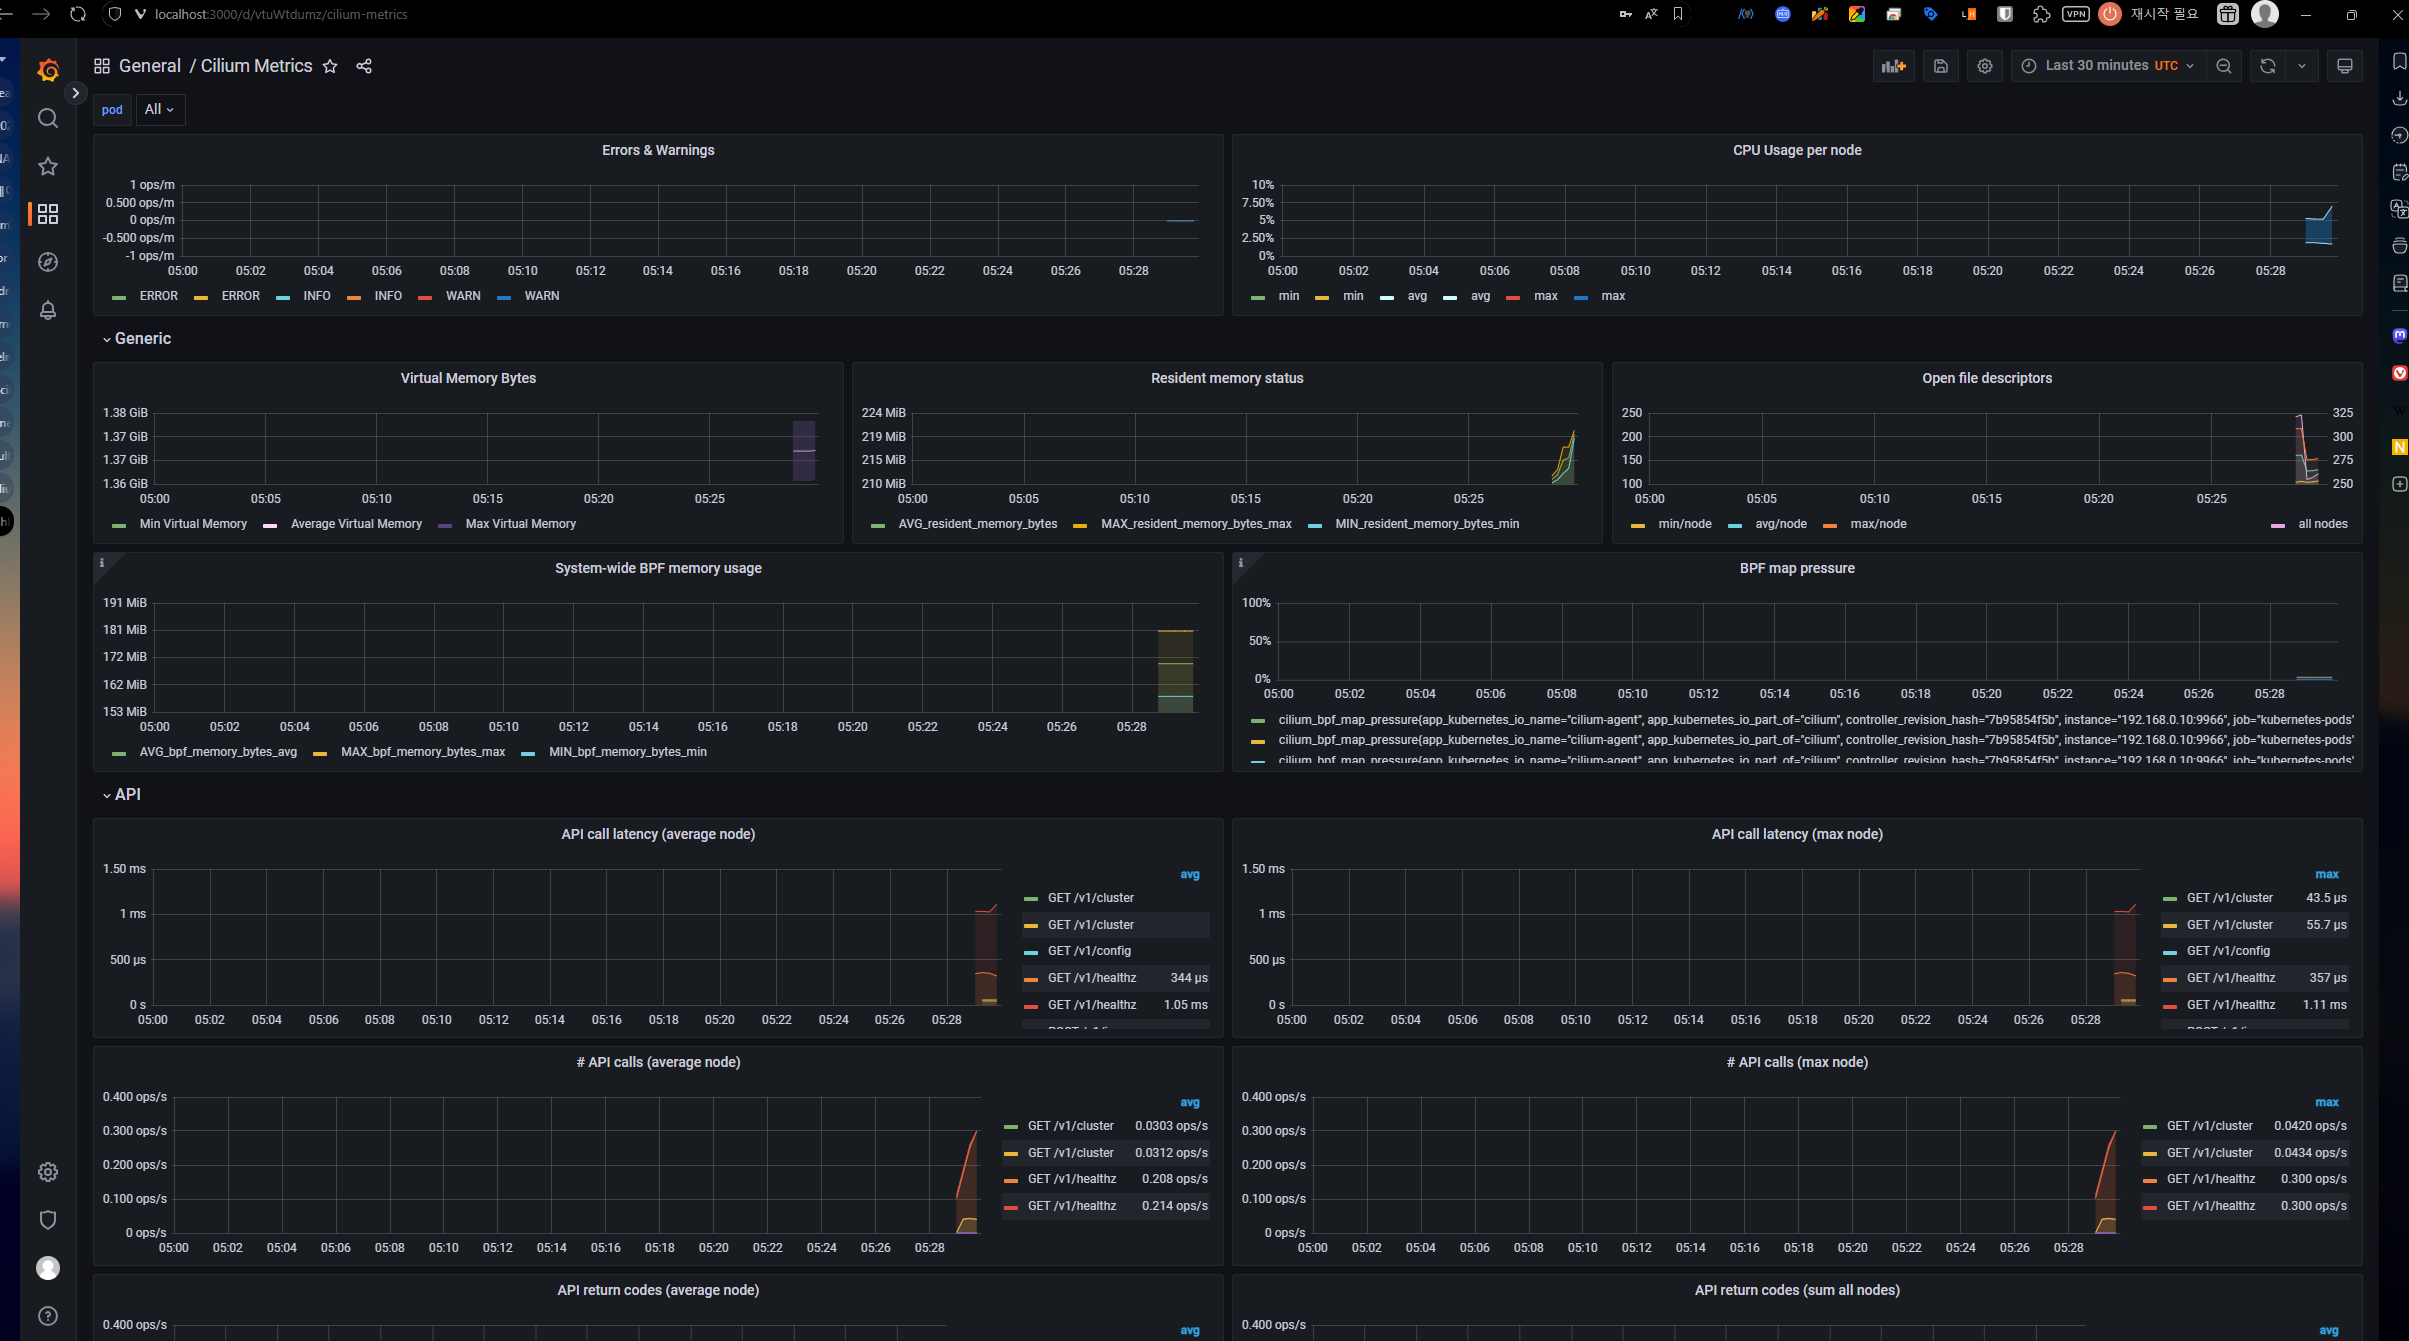Toggle the ERROR series in Errors & Warnings legend
This screenshot has width=2409, height=1341.
click(160, 295)
